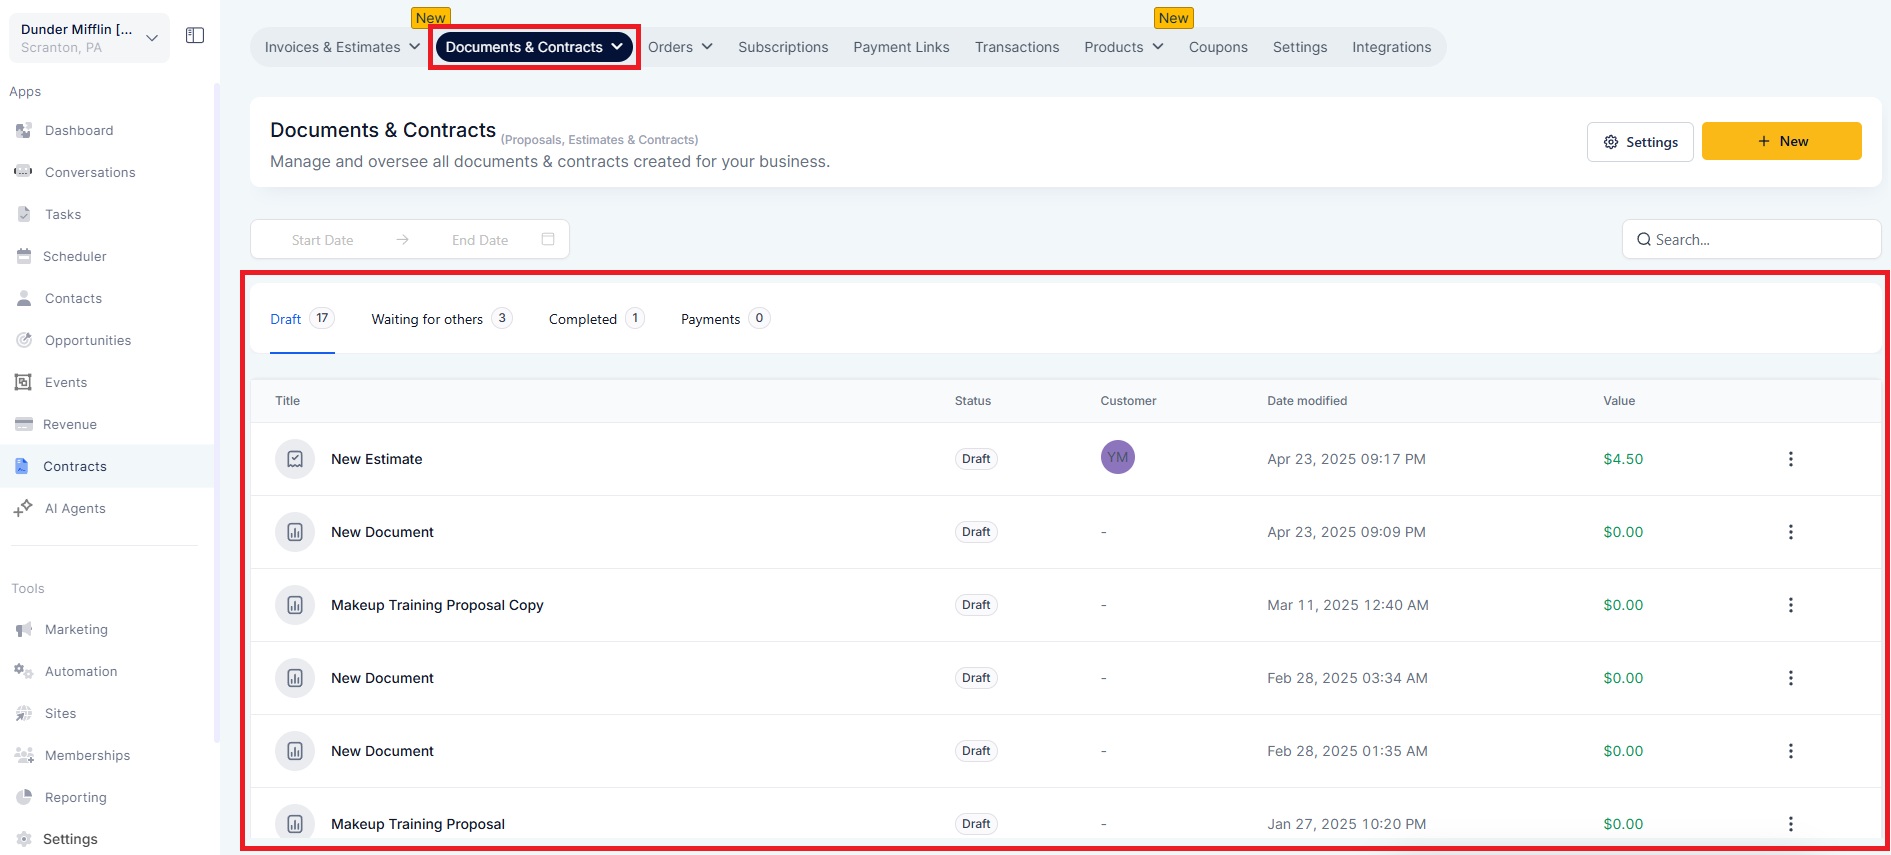Open Marketing tools
This screenshot has height=855, width=1891.
pyautogui.click(x=76, y=629)
